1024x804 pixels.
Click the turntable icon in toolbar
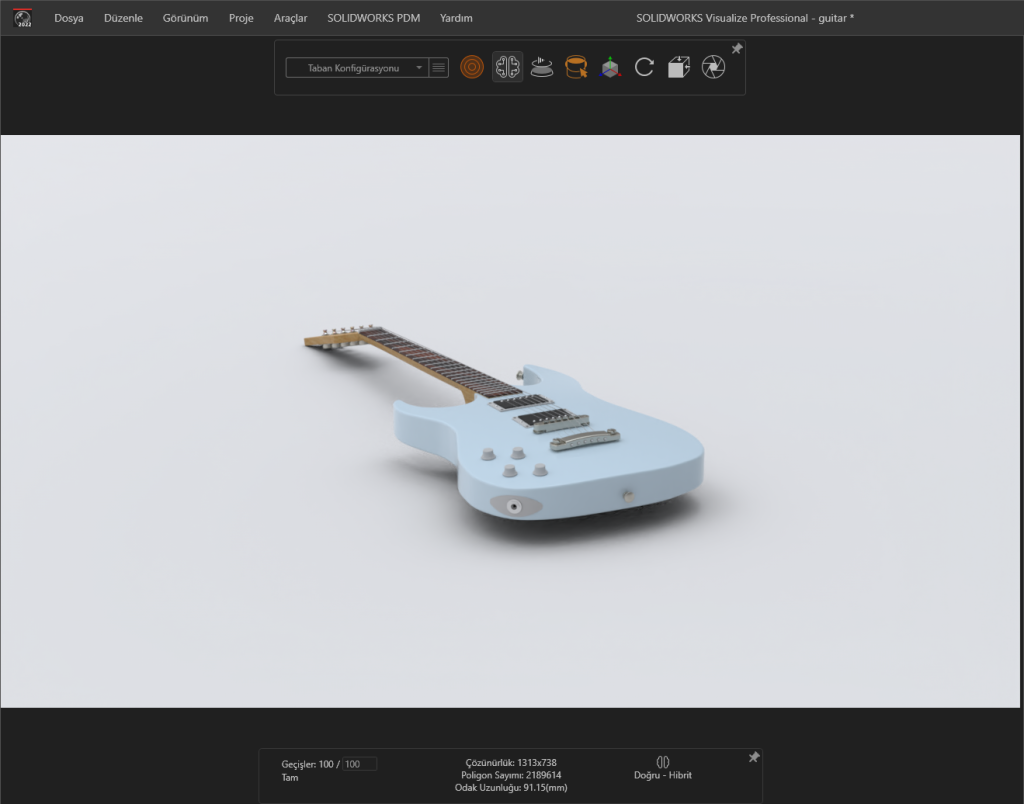click(x=542, y=67)
